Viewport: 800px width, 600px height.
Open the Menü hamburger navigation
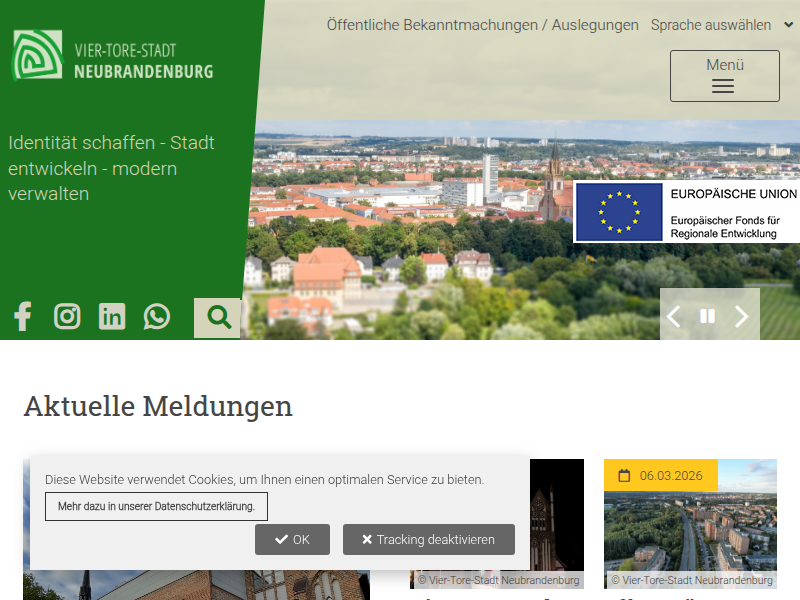[724, 76]
